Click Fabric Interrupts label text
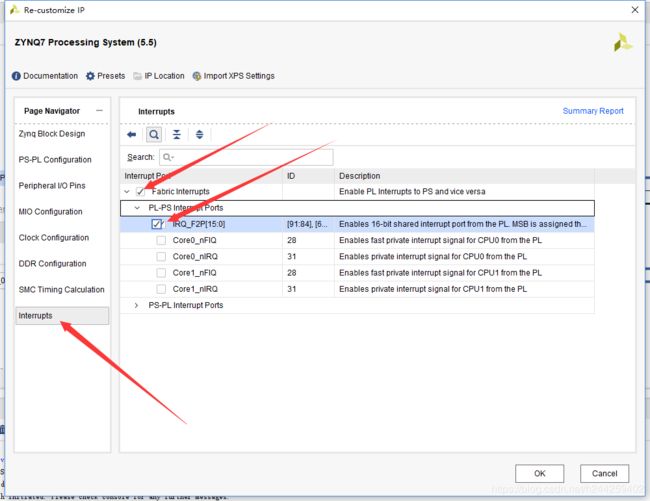The height and width of the screenshot is (501, 650). click(x=180, y=191)
